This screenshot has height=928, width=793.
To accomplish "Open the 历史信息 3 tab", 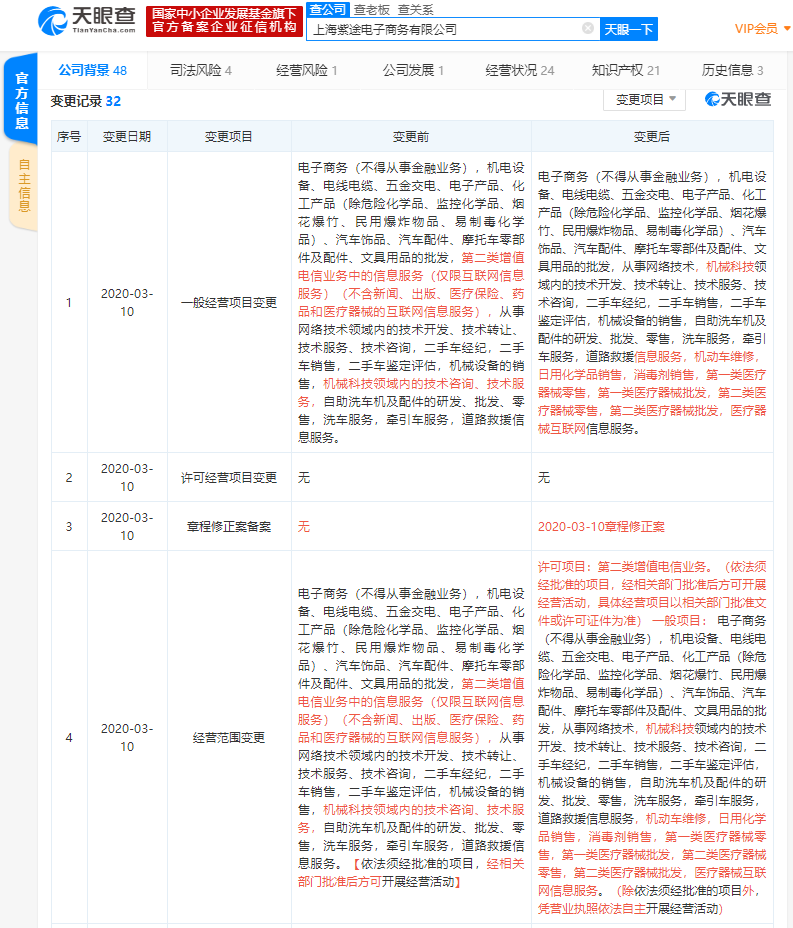I will (x=733, y=70).
